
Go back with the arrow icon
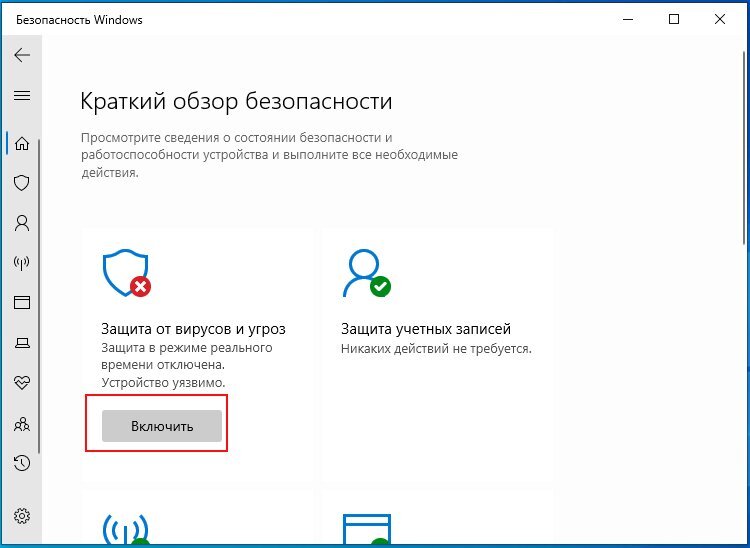22,55
